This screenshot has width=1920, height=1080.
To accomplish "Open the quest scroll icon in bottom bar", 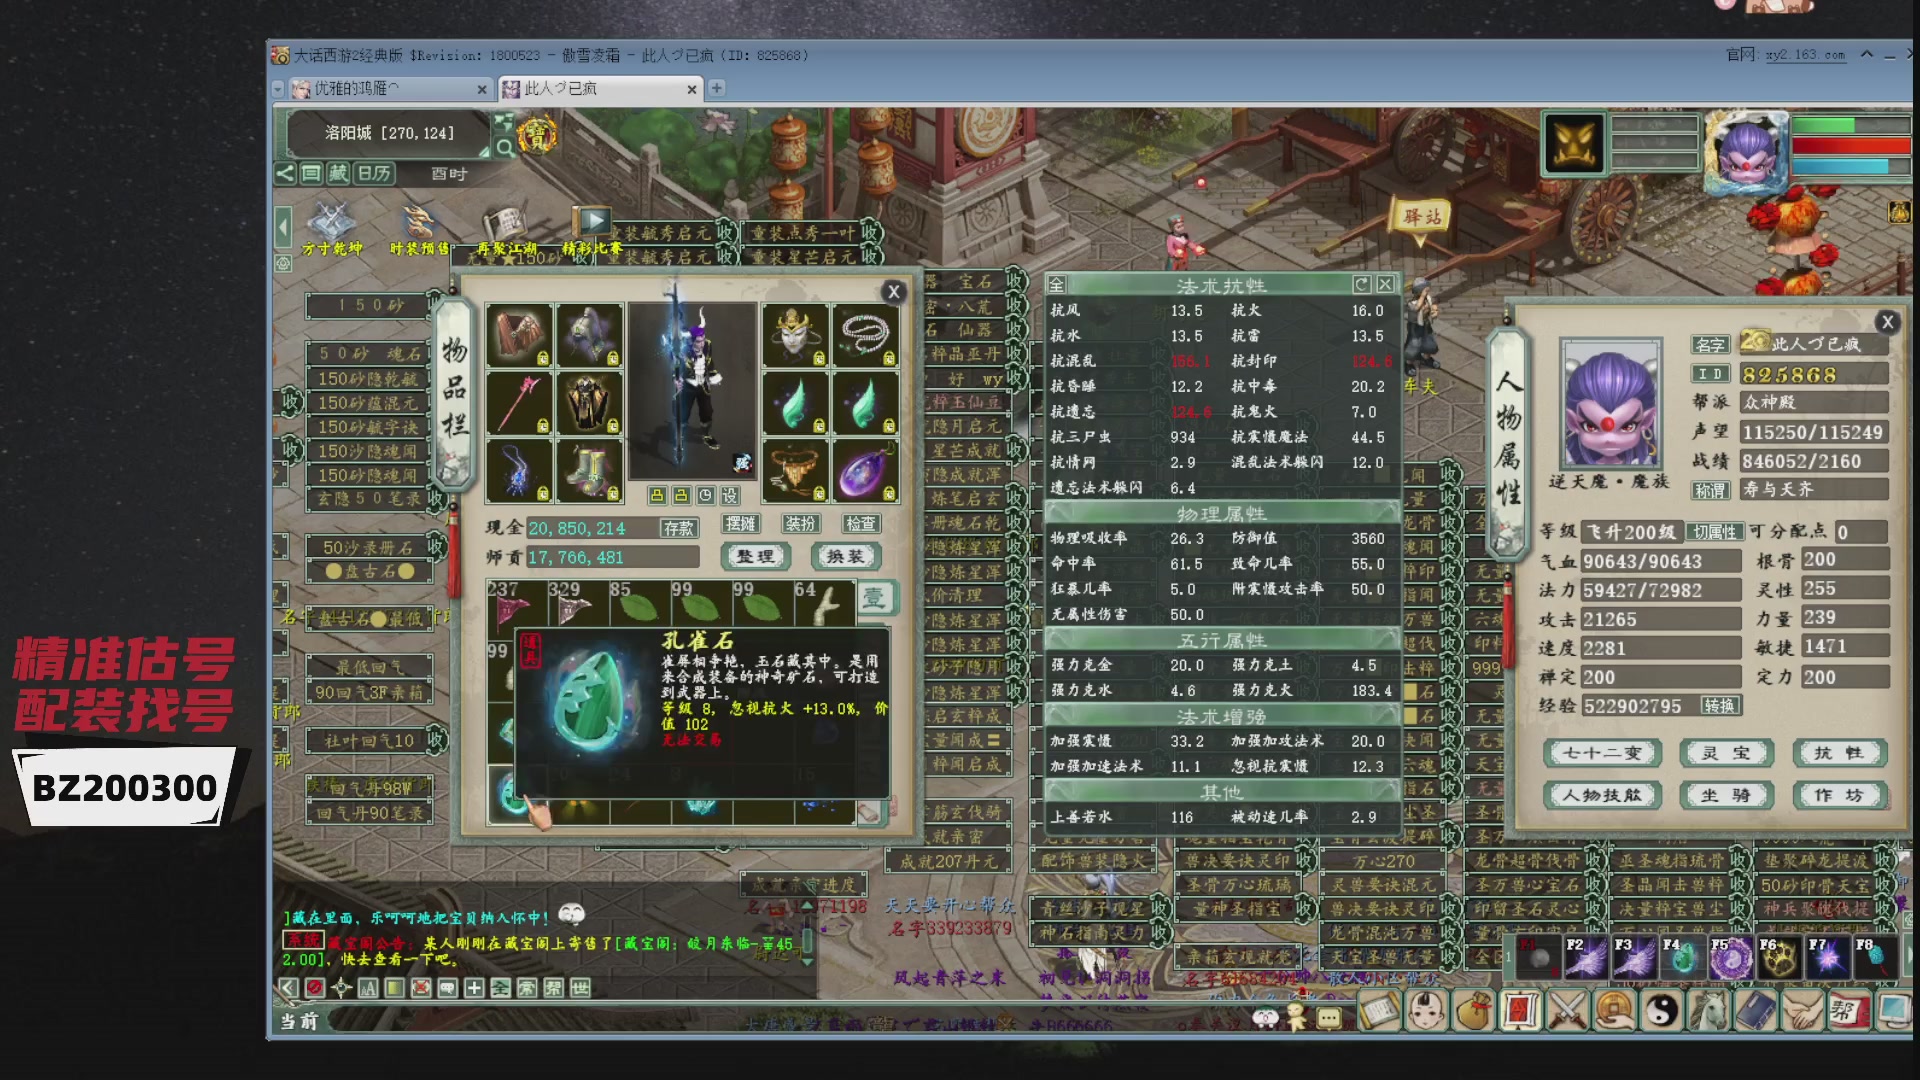I will tap(1379, 1012).
